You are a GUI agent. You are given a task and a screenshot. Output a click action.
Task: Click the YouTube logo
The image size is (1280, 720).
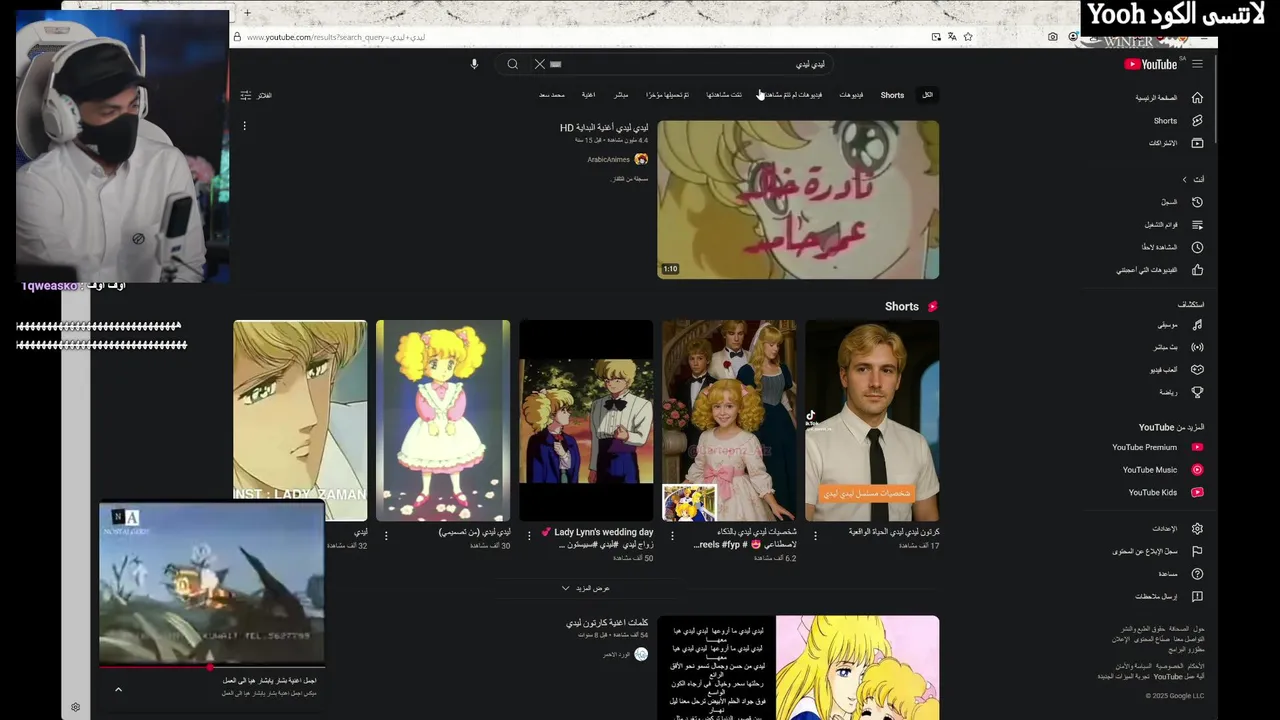[x=1151, y=64]
